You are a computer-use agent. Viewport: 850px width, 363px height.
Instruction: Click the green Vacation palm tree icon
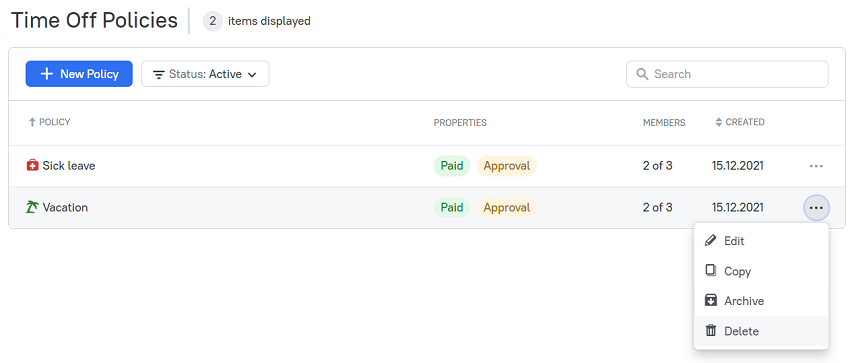tap(32, 207)
